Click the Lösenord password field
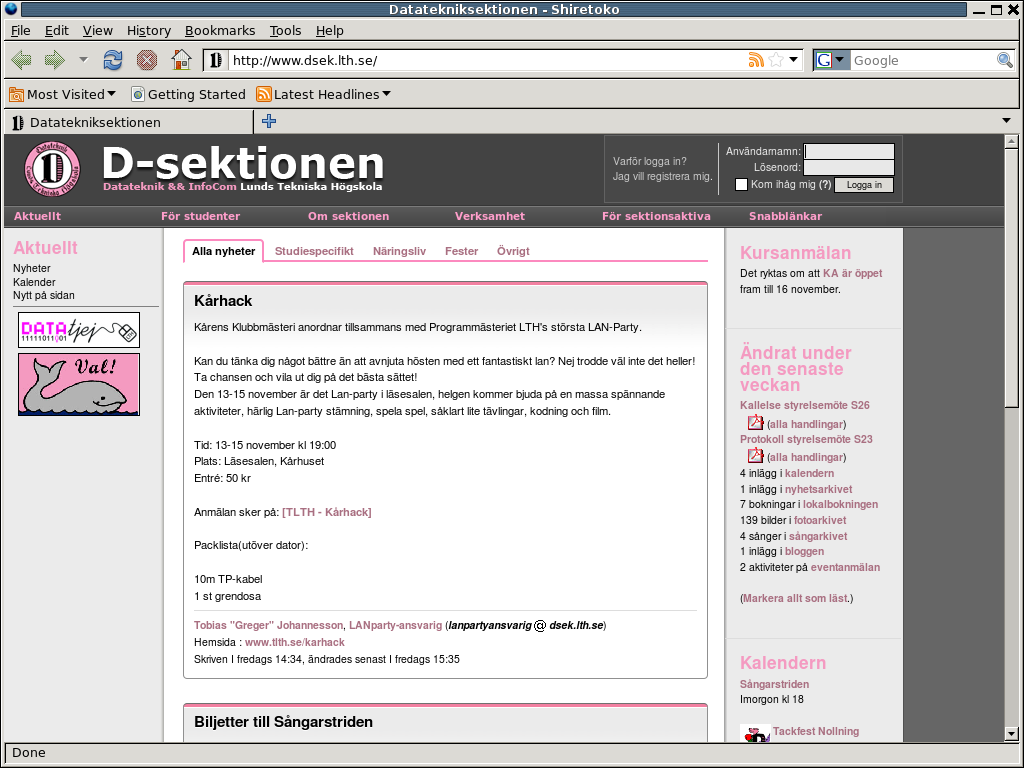The image size is (1024, 768). tap(849, 168)
